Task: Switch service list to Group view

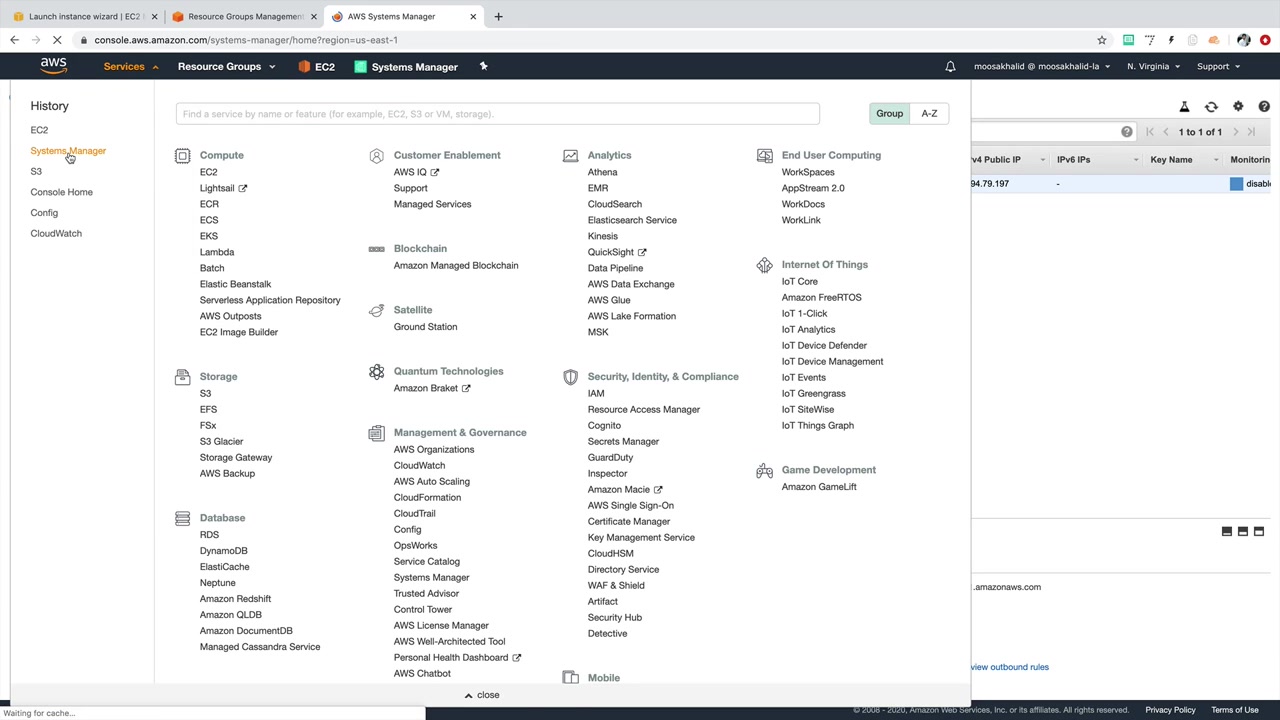Action: [x=889, y=114]
